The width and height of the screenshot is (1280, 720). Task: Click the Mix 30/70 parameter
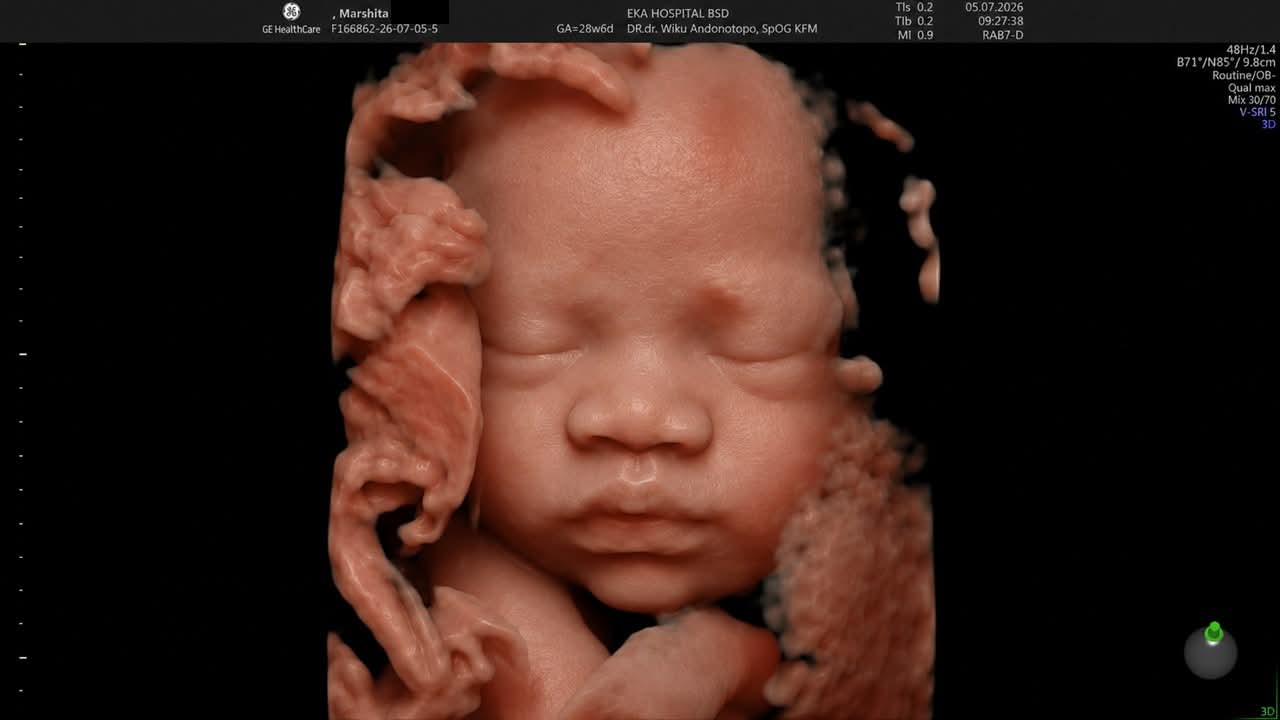click(1252, 100)
